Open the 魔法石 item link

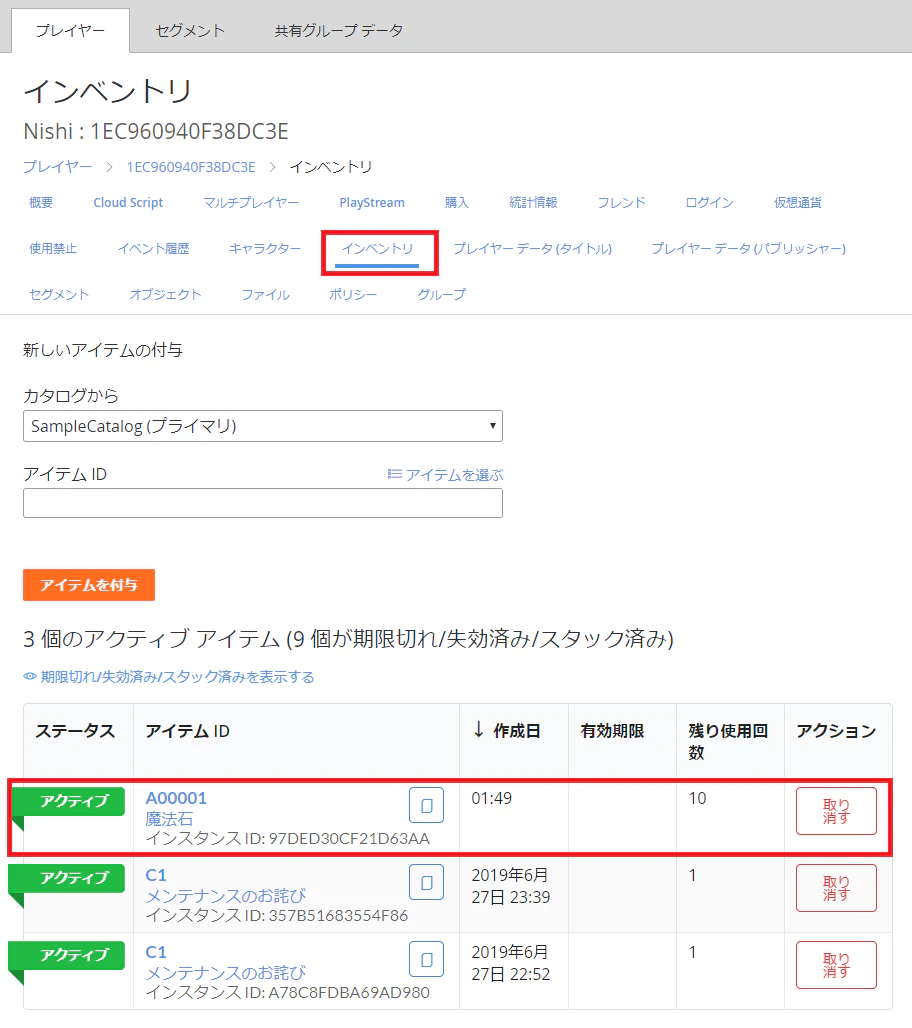pyautogui.click(x=169, y=819)
